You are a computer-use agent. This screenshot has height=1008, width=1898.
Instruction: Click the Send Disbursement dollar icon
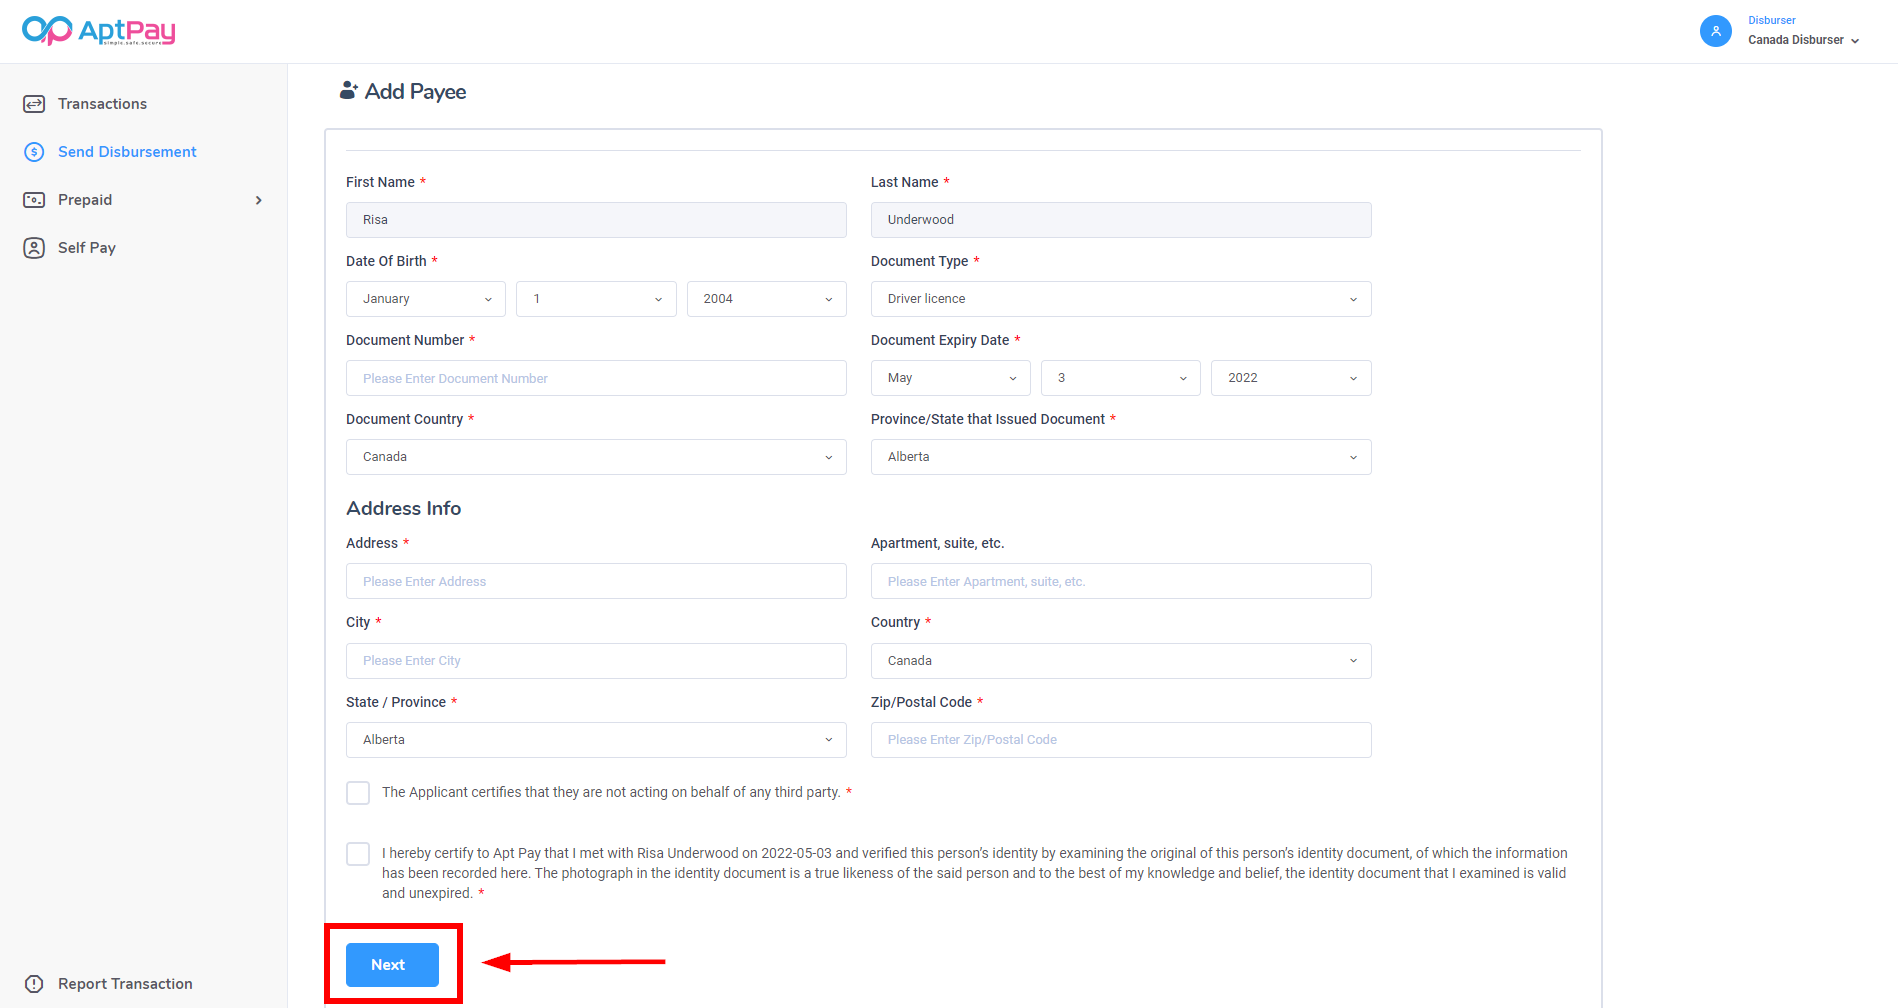click(34, 152)
